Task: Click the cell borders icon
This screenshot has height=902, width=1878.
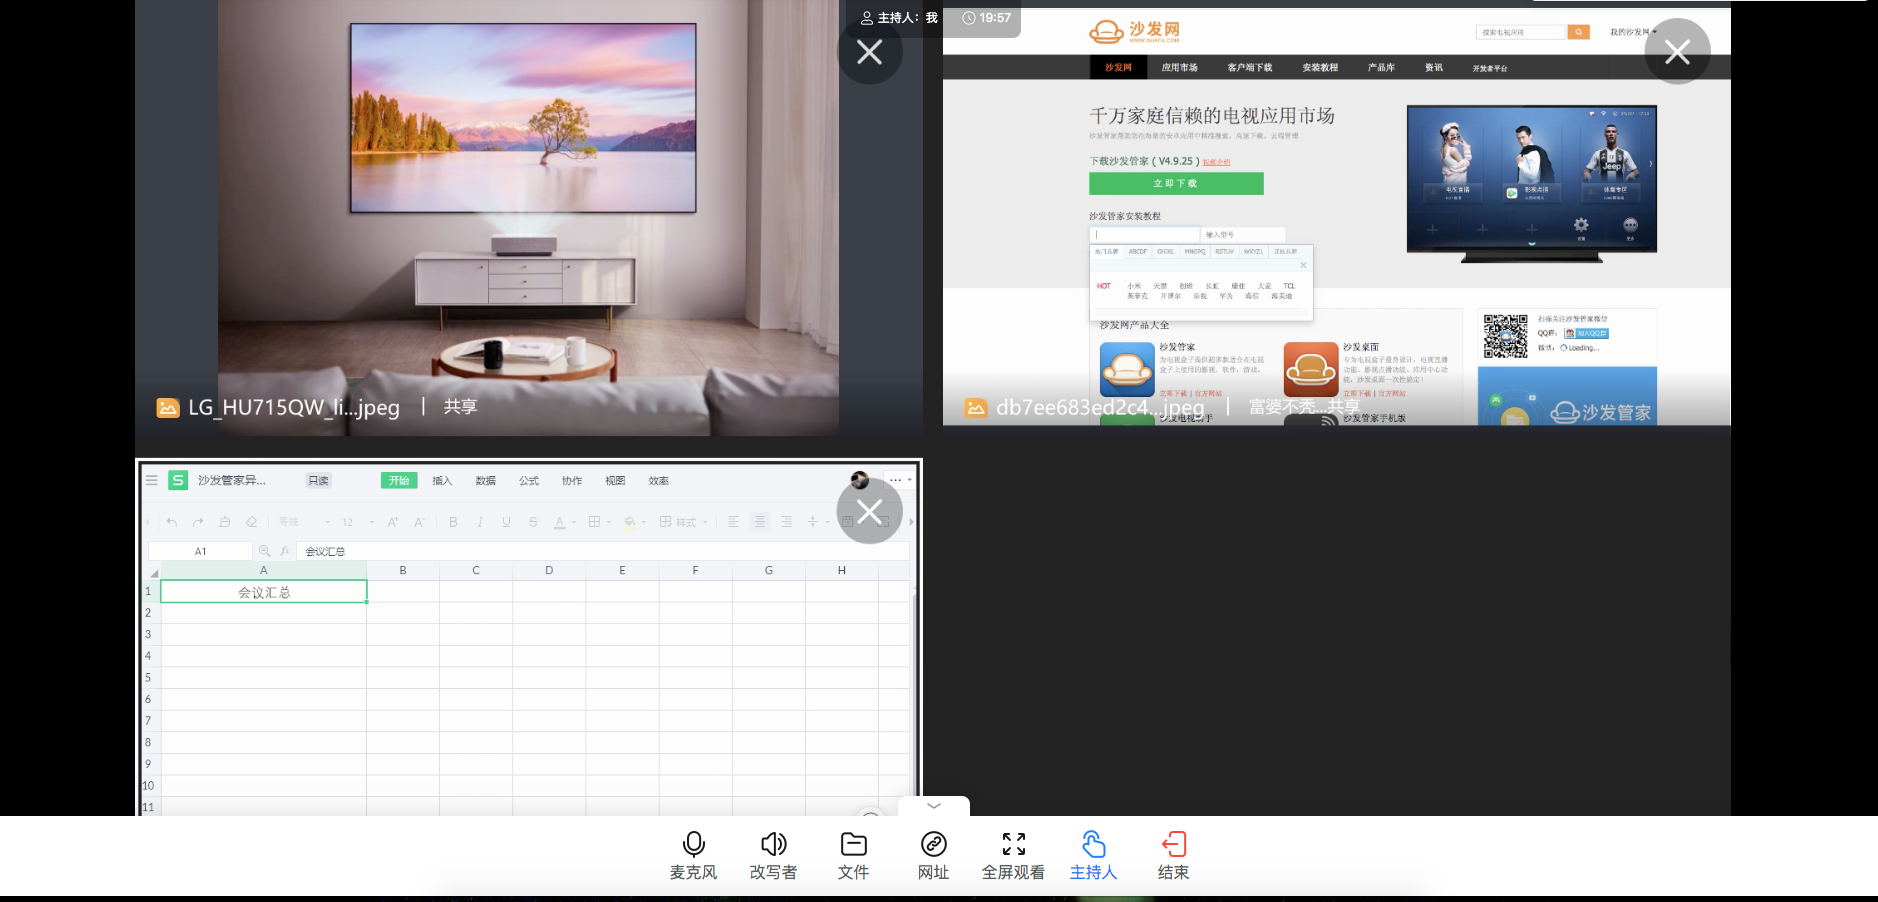Action: (594, 522)
